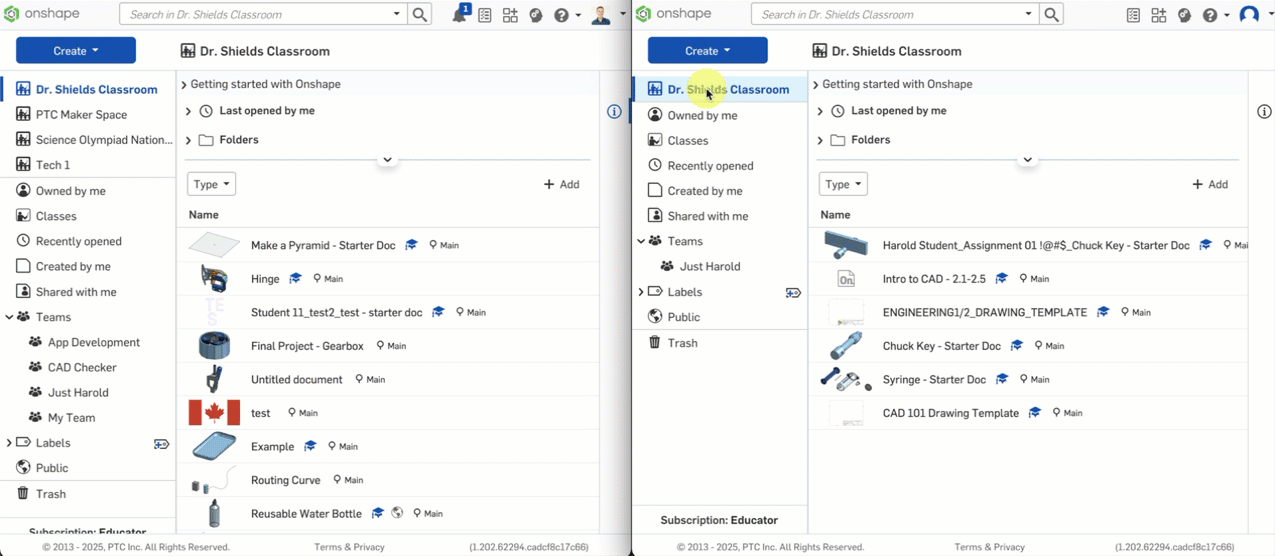This screenshot has width=1275, height=556.
Task: Click Onshape logo in left window
Action: click(40, 14)
